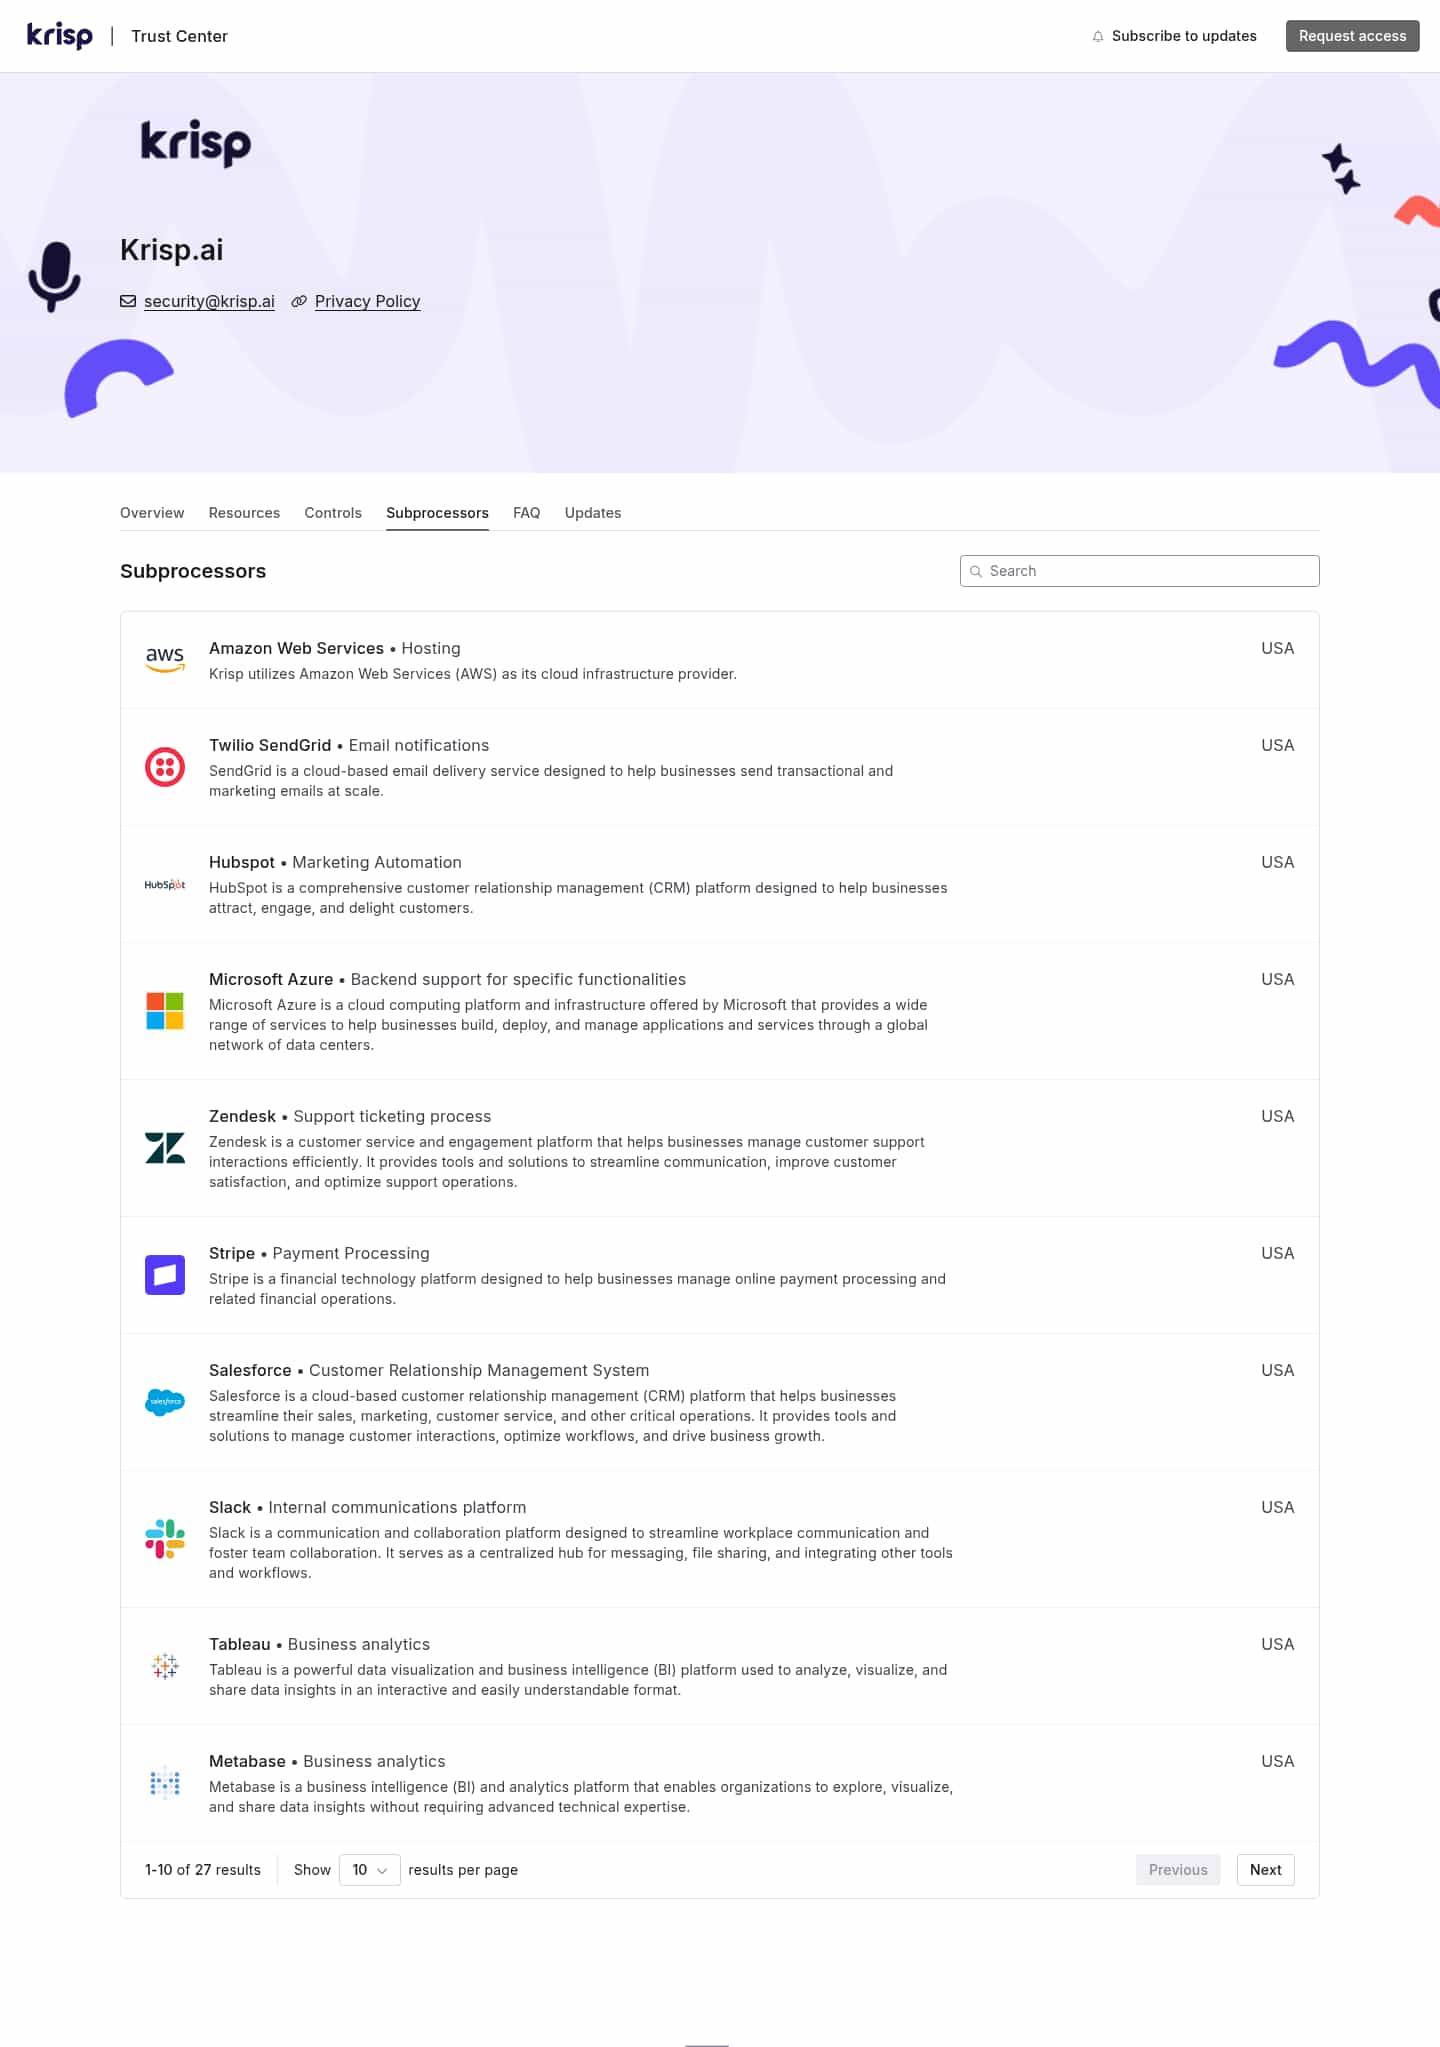Click the Salesforce cloud logo
This screenshot has width=1440, height=2047.
(165, 1402)
